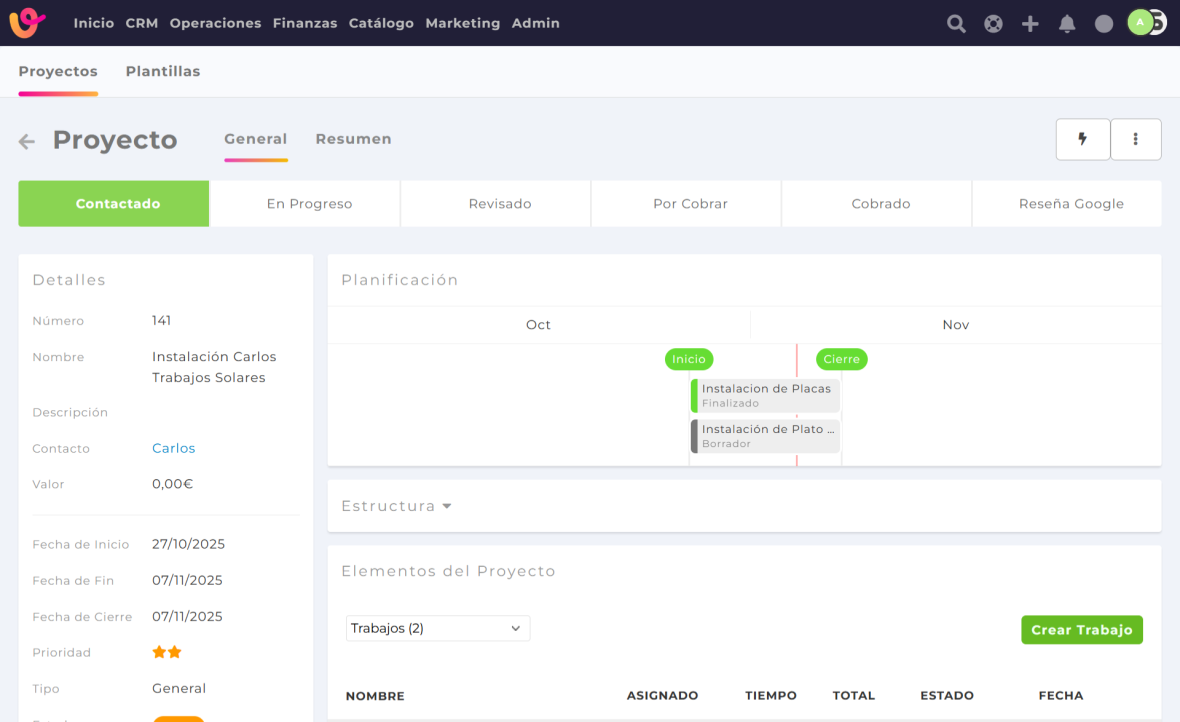Set project stage to Por Cobrar
1180x722 pixels.
[x=690, y=204]
